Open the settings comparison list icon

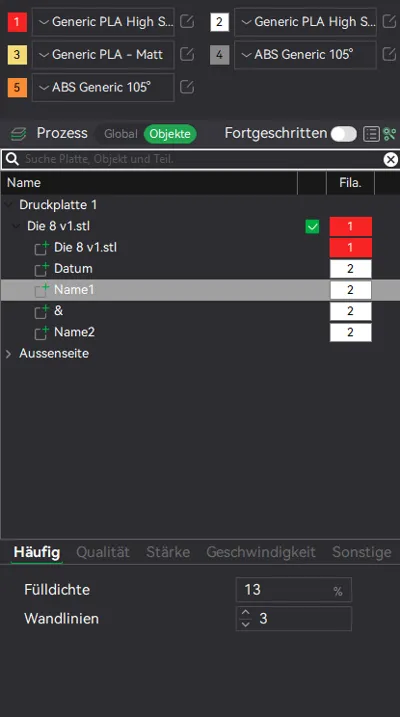pos(371,134)
